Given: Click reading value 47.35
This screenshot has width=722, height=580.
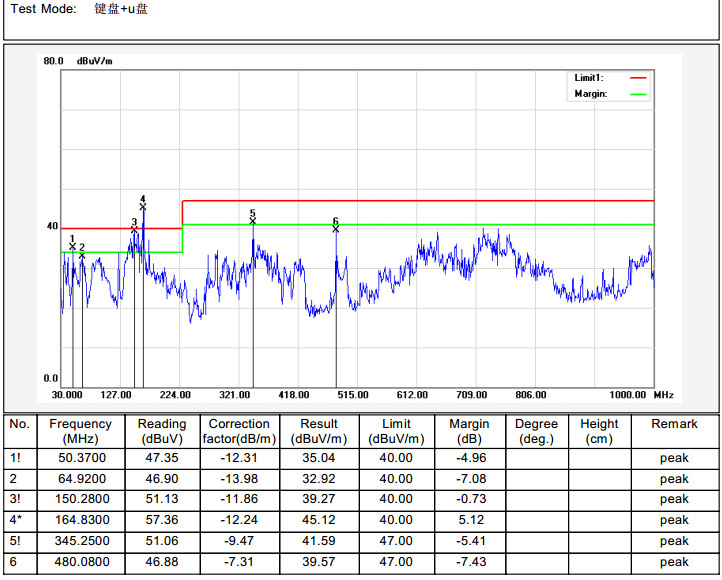Looking at the screenshot, I should click(162, 458).
